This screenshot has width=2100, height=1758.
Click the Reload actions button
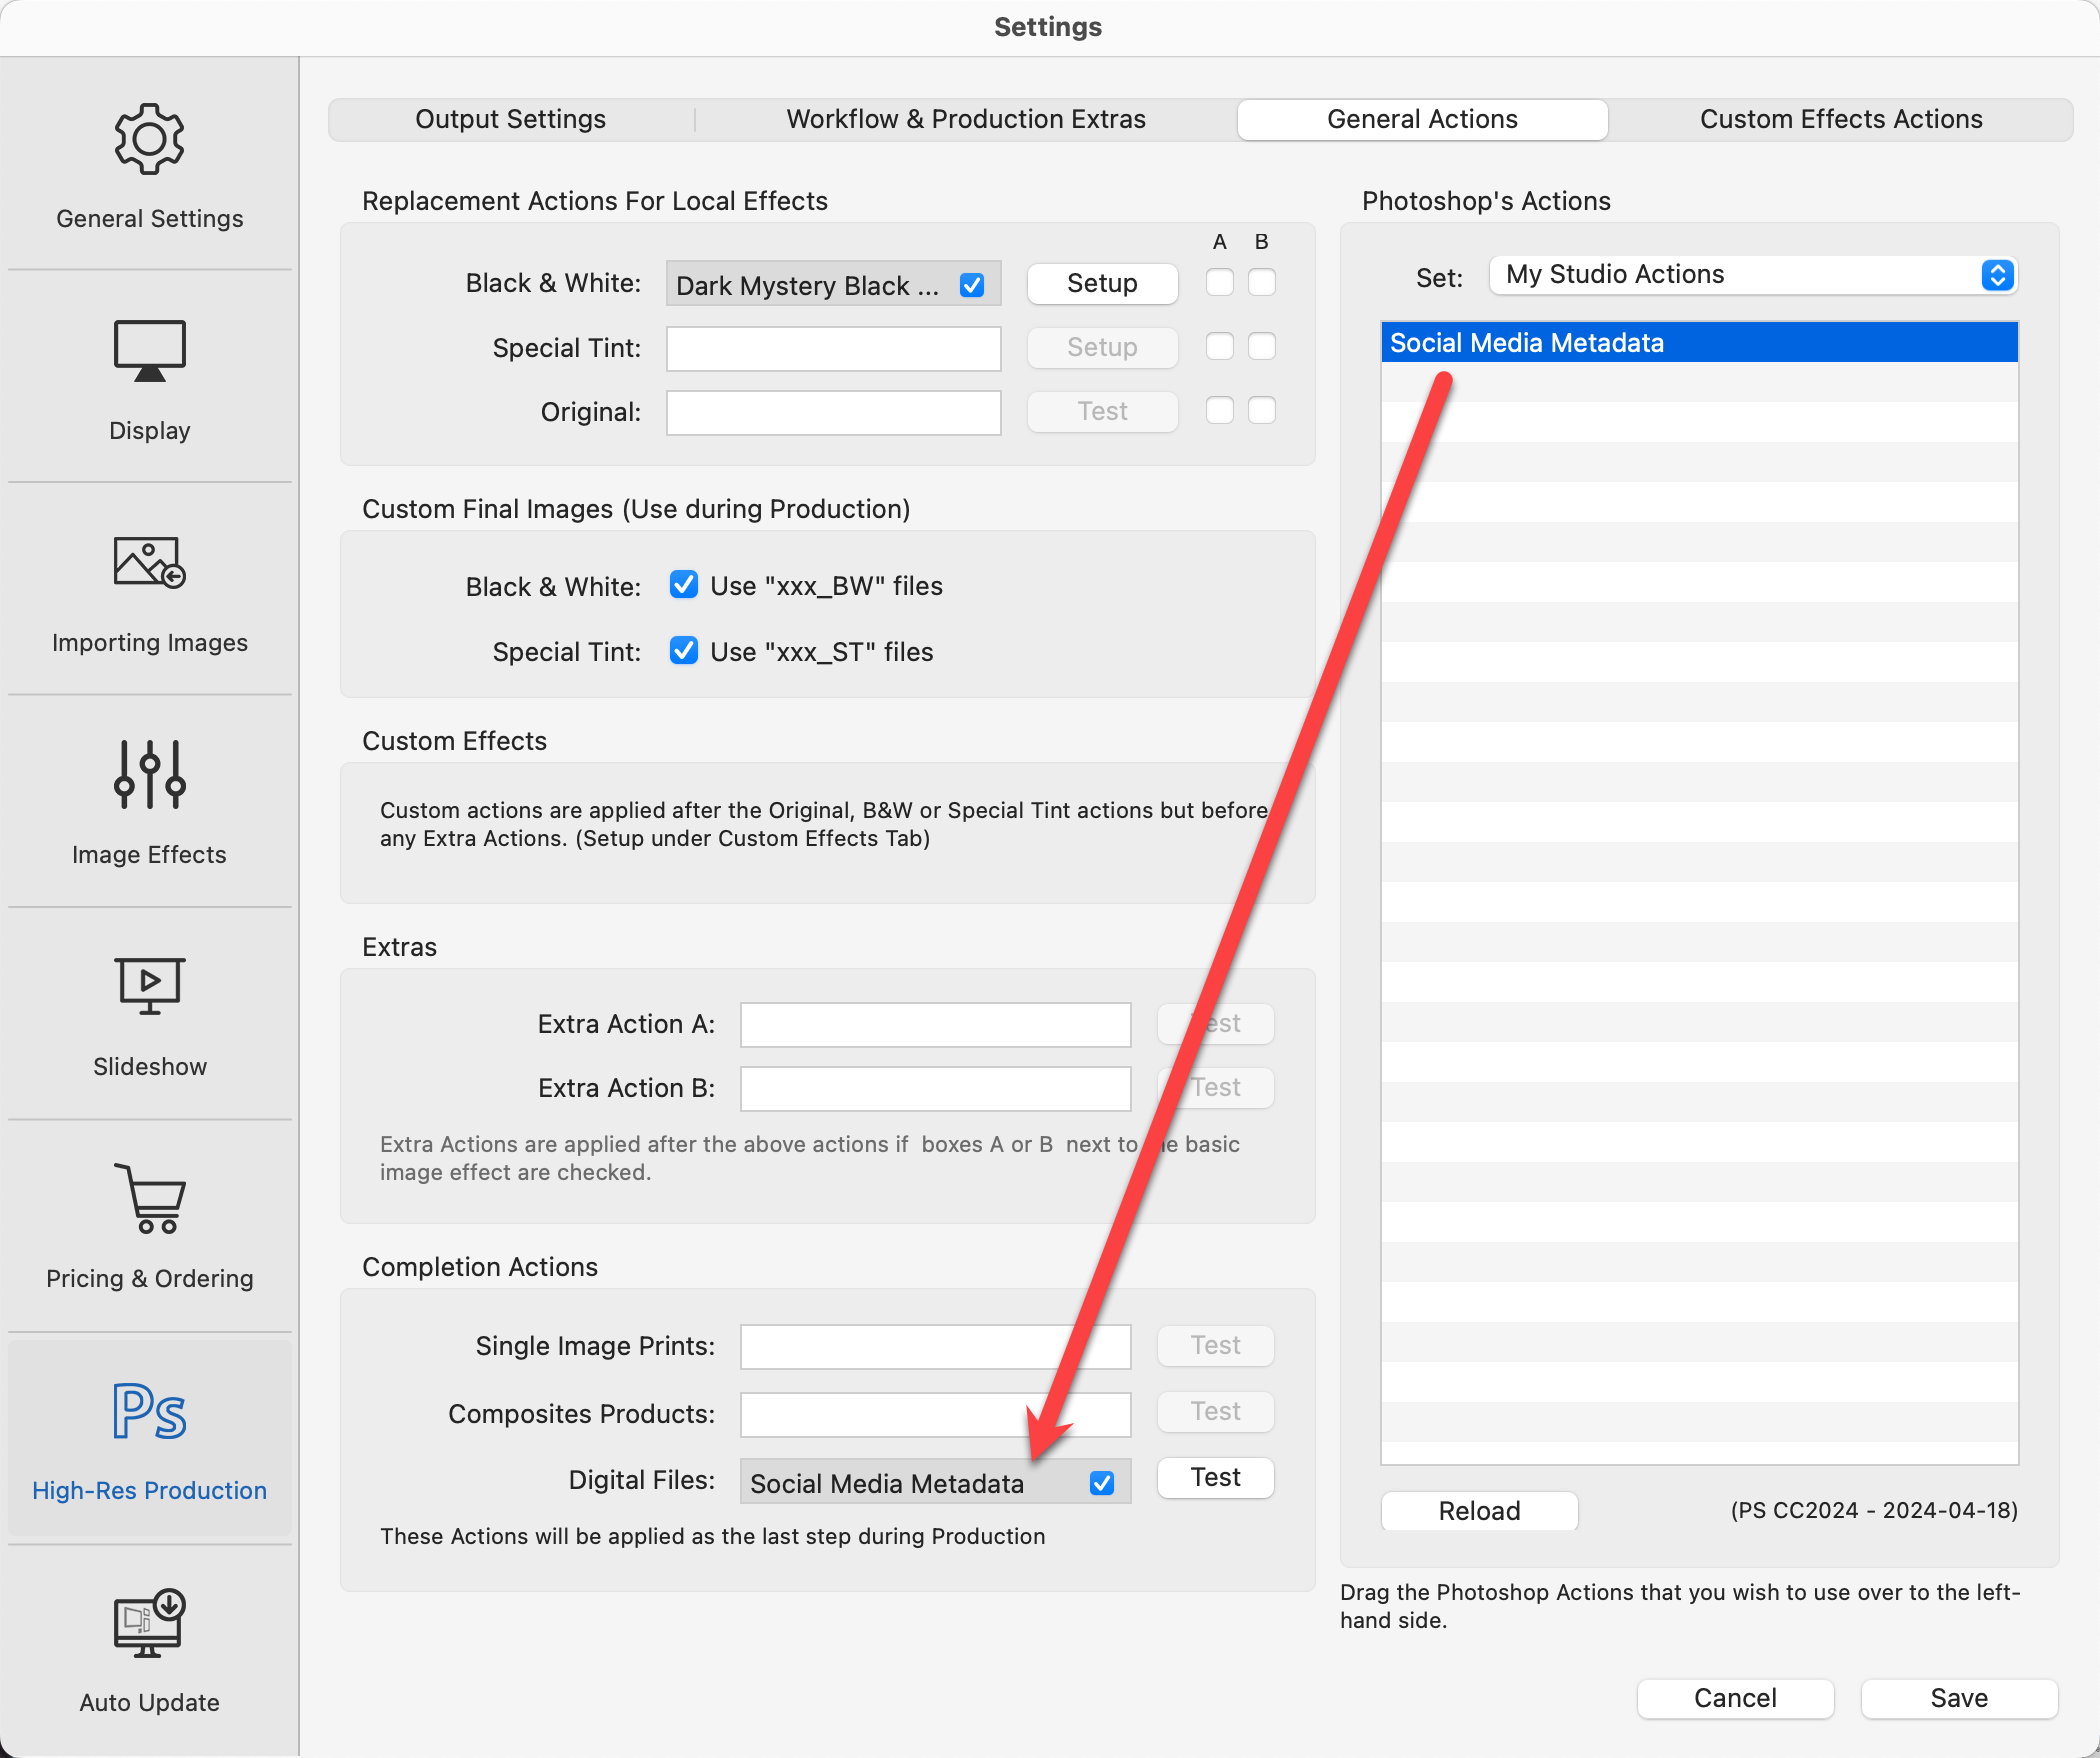click(x=1478, y=1511)
